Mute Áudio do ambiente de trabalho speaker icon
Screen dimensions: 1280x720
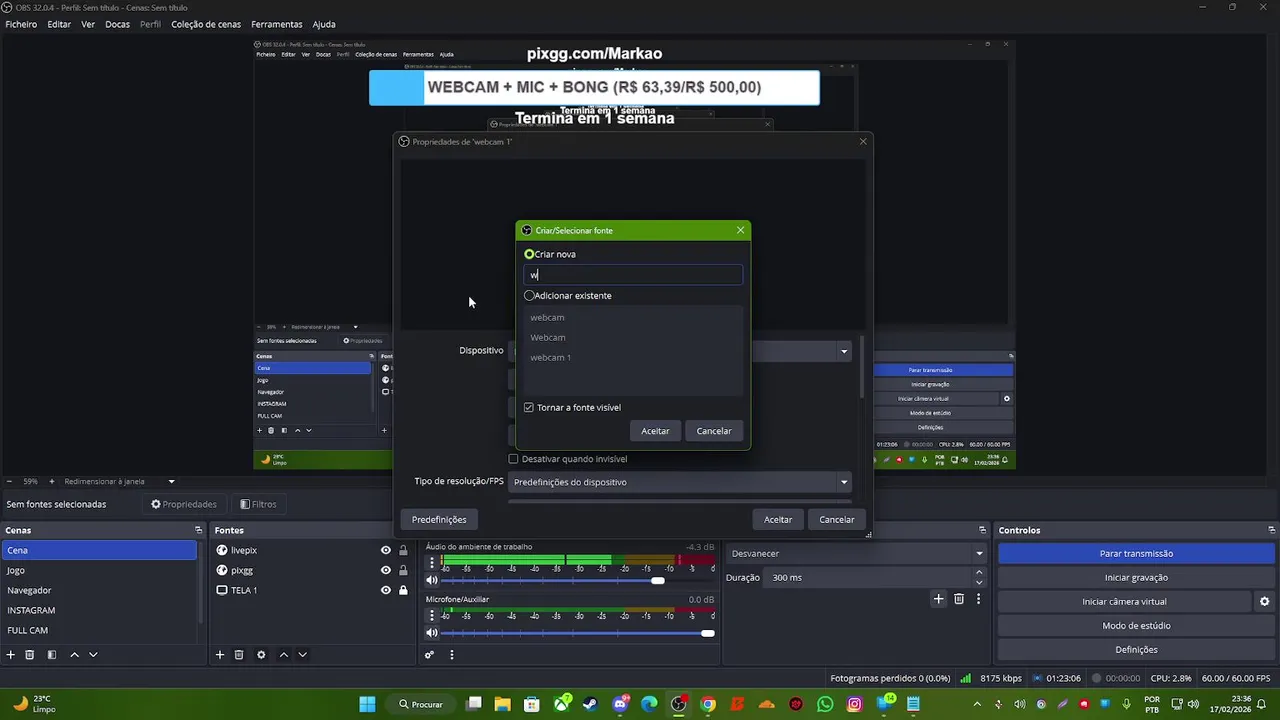click(432, 580)
